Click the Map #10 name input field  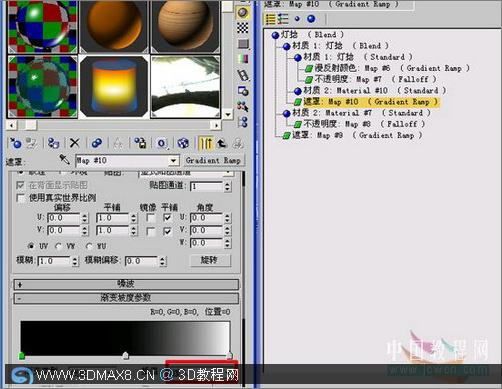coord(122,161)
